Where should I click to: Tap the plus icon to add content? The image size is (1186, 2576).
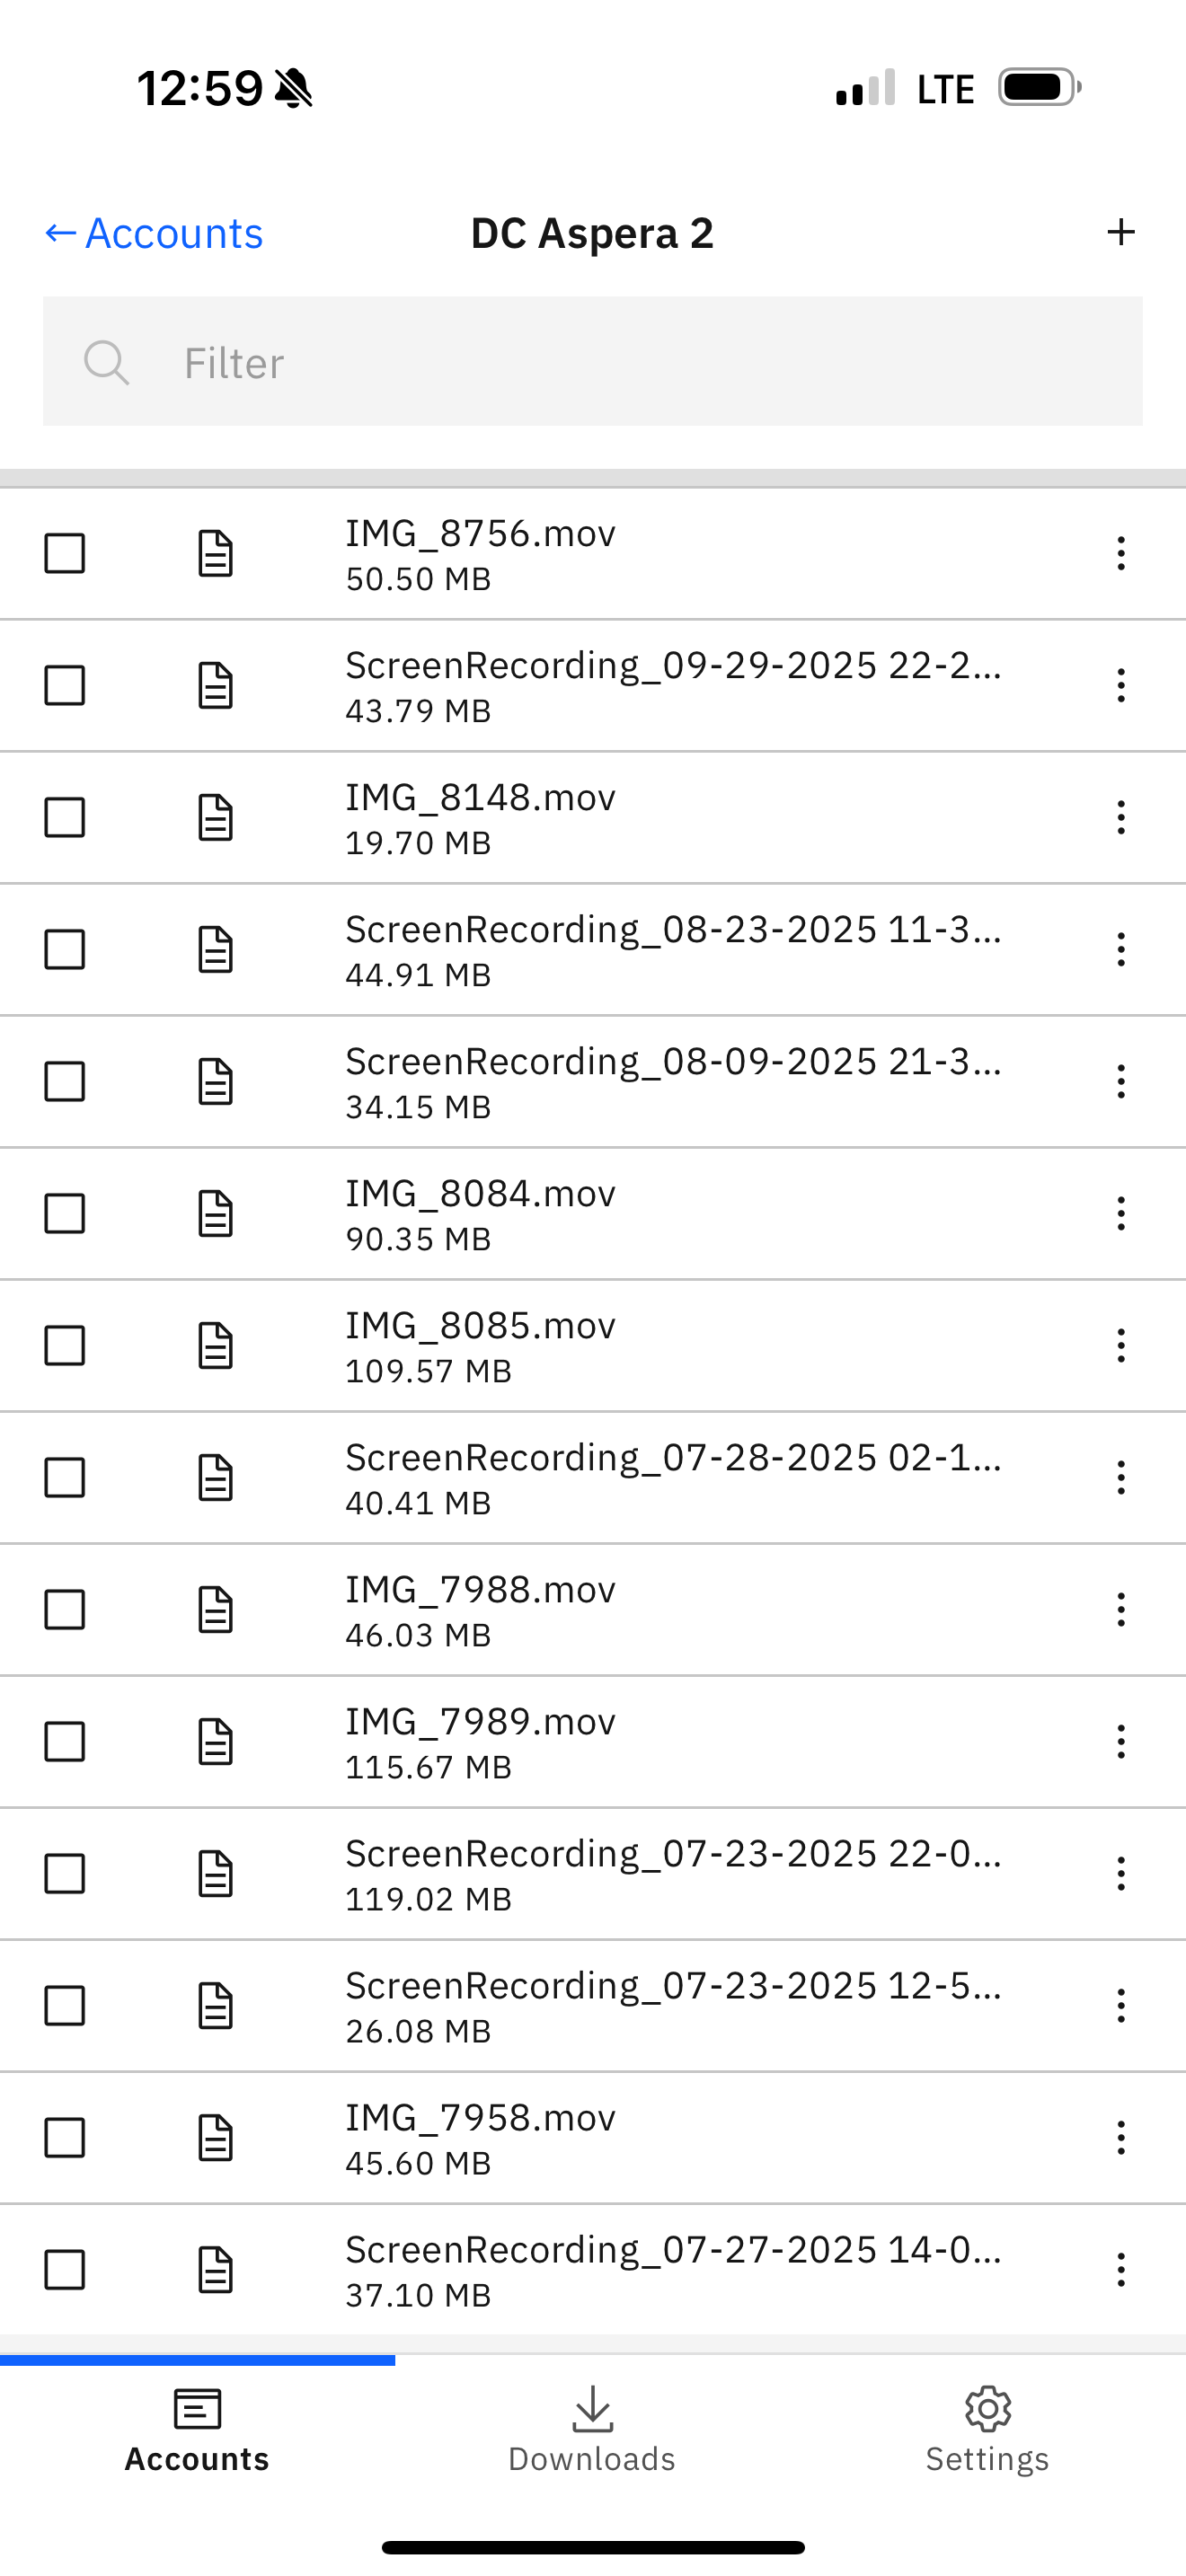[x=1121, y=232]
